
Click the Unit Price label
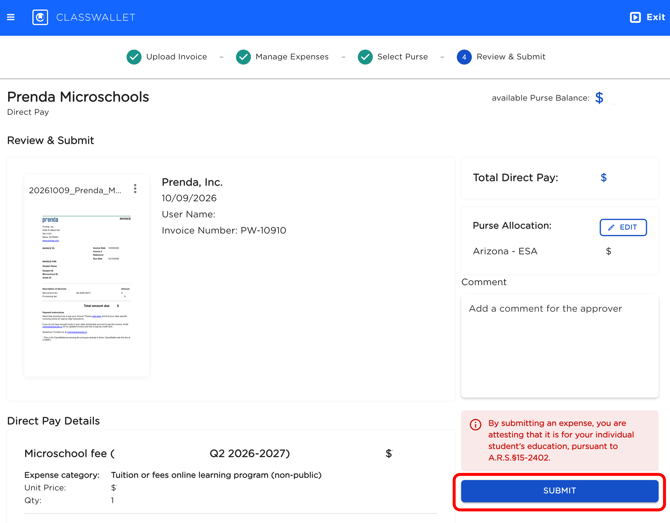coord(45,488)
